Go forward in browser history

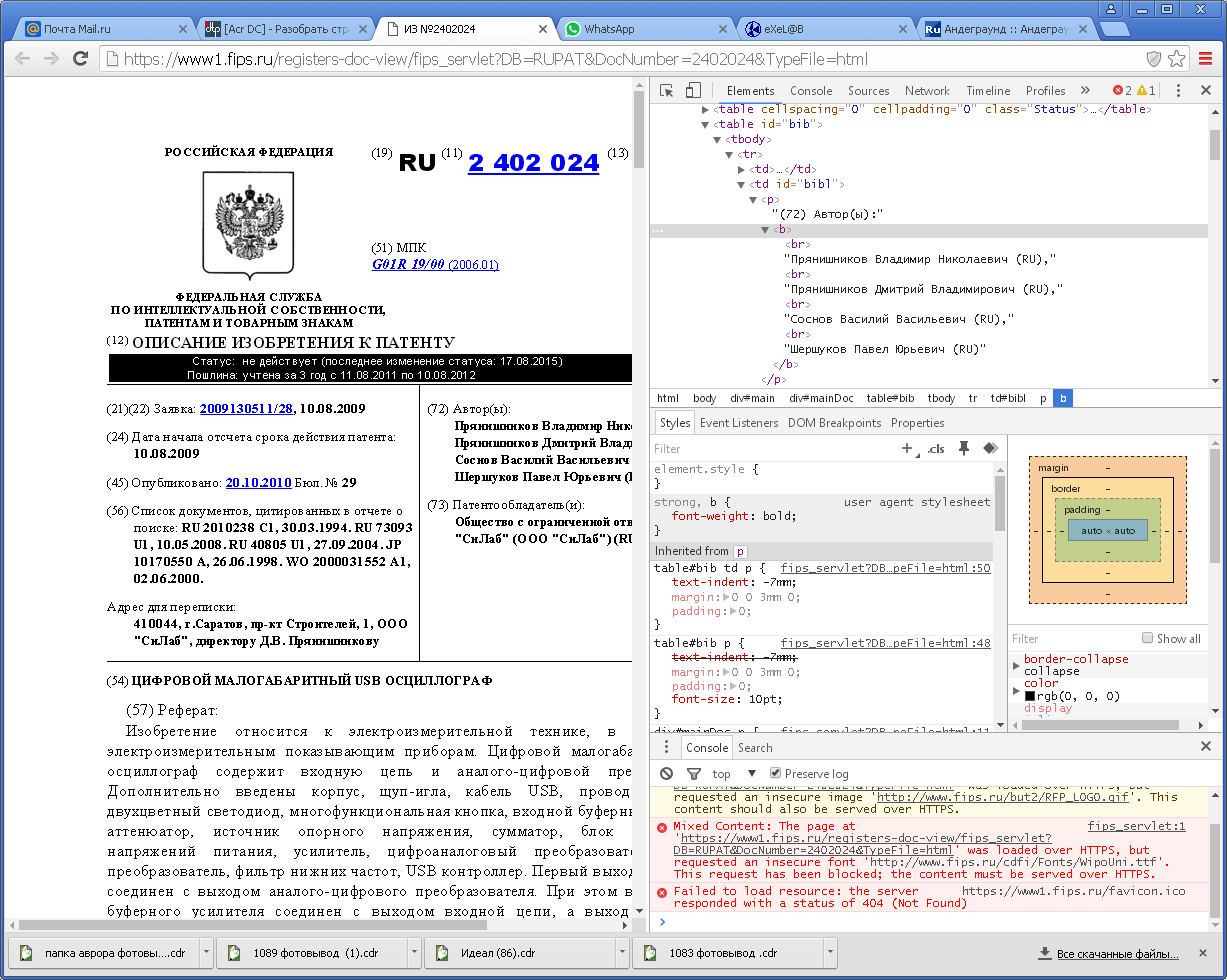pos(51,59)
